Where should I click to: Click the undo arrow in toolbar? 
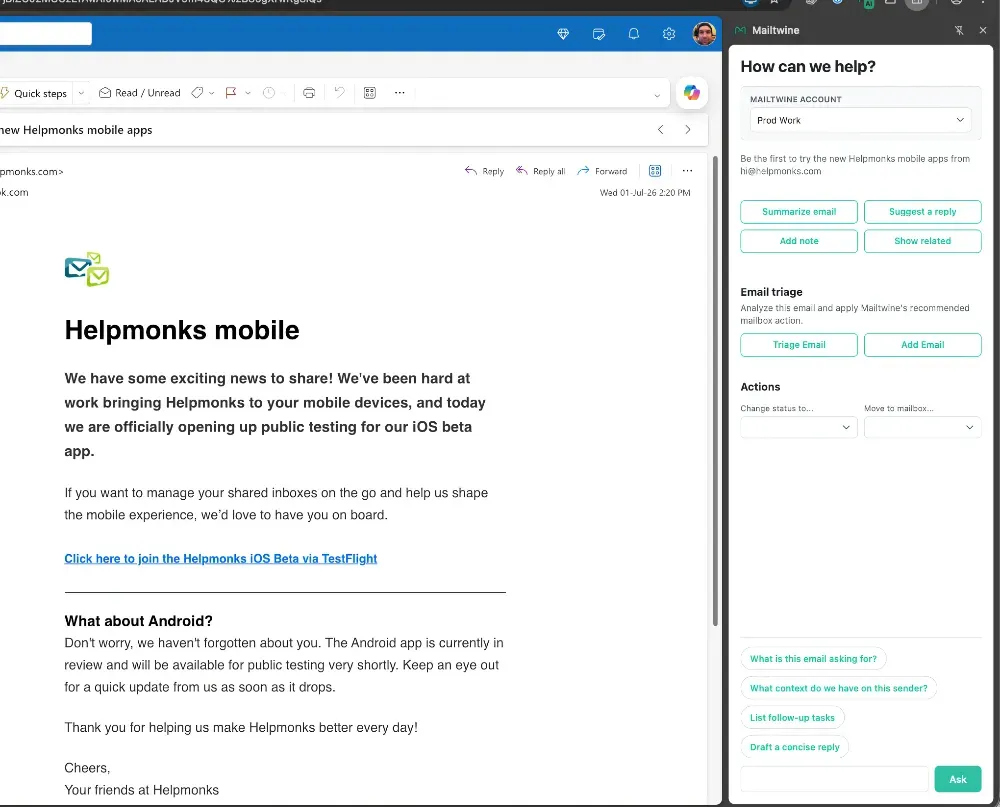[x=339, y=93]
